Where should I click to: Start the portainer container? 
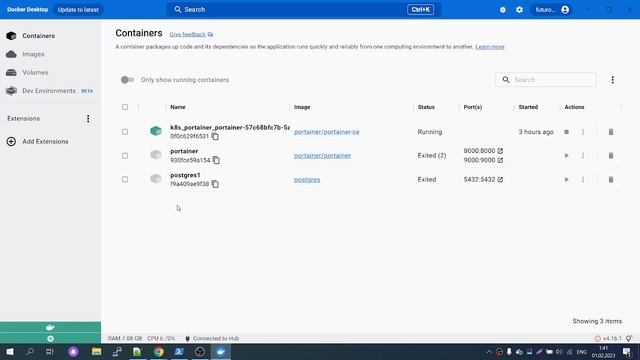click(x=567, y=156)
